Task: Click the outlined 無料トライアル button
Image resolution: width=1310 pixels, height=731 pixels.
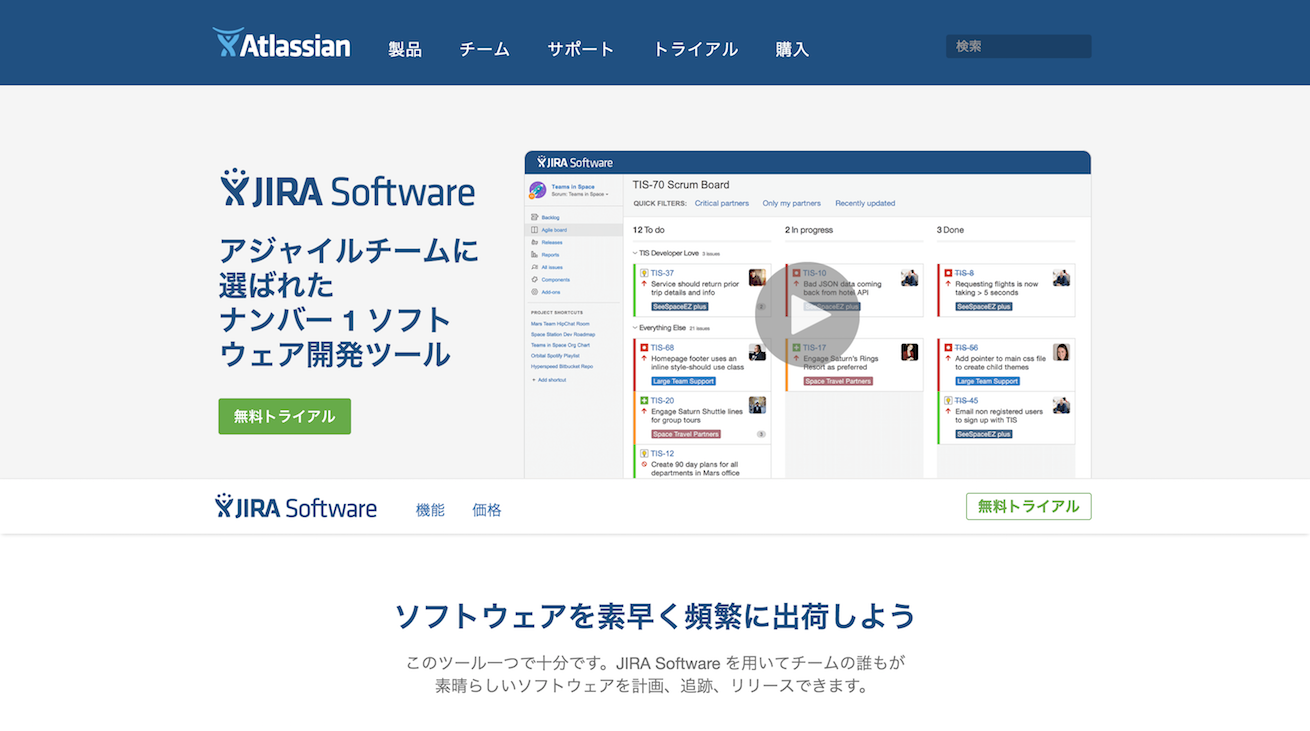Action: [1029, 507]
